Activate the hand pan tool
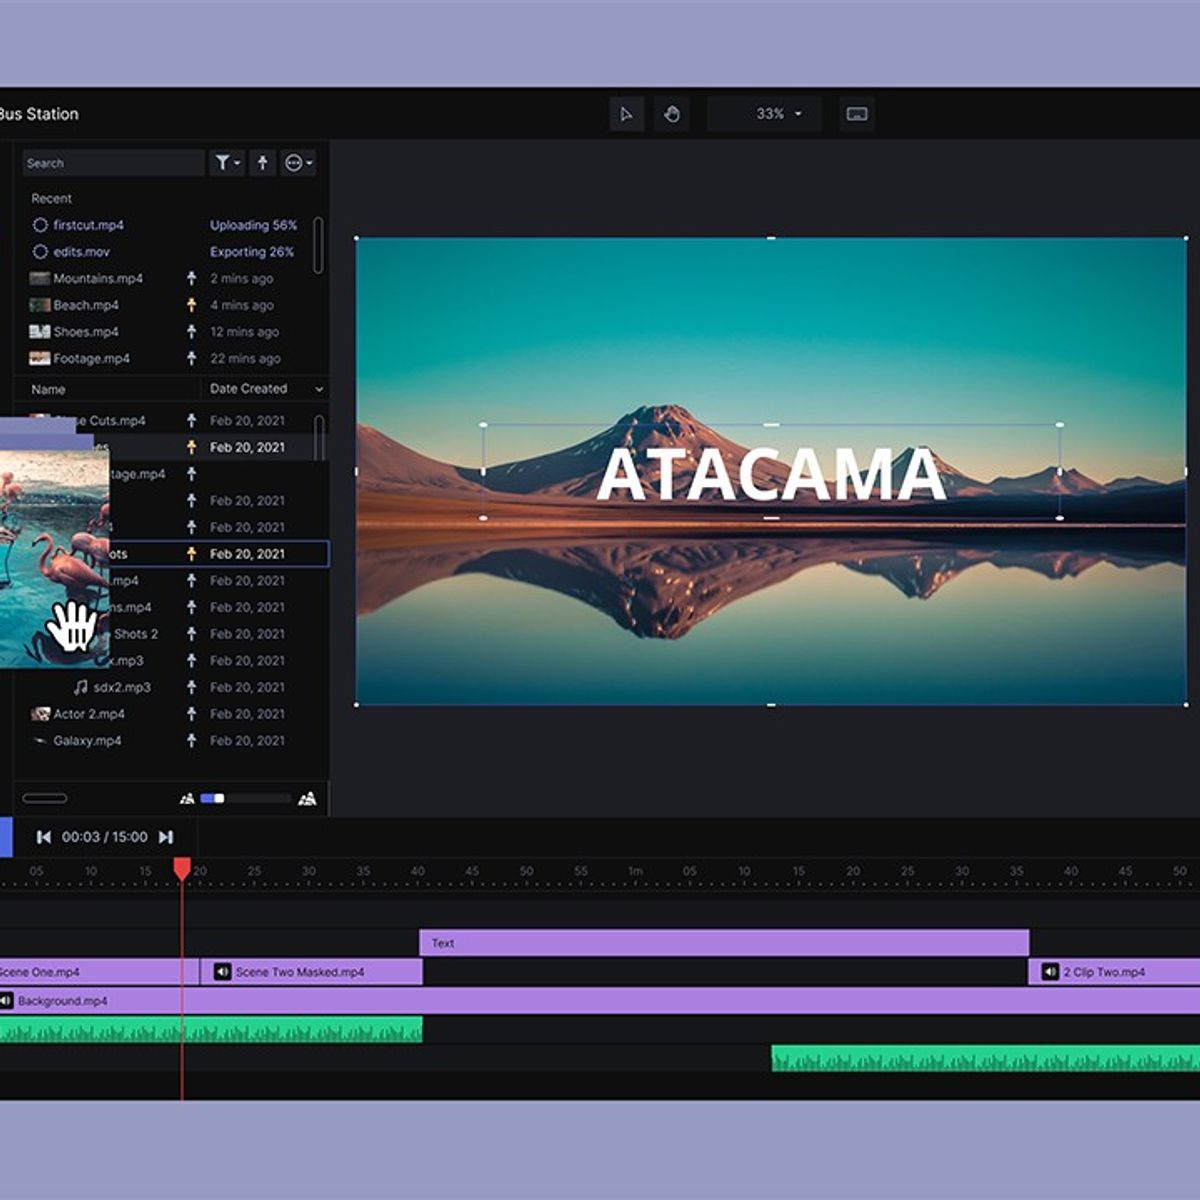Viewport: 1200px width, 1200px height. click(671, 114)
